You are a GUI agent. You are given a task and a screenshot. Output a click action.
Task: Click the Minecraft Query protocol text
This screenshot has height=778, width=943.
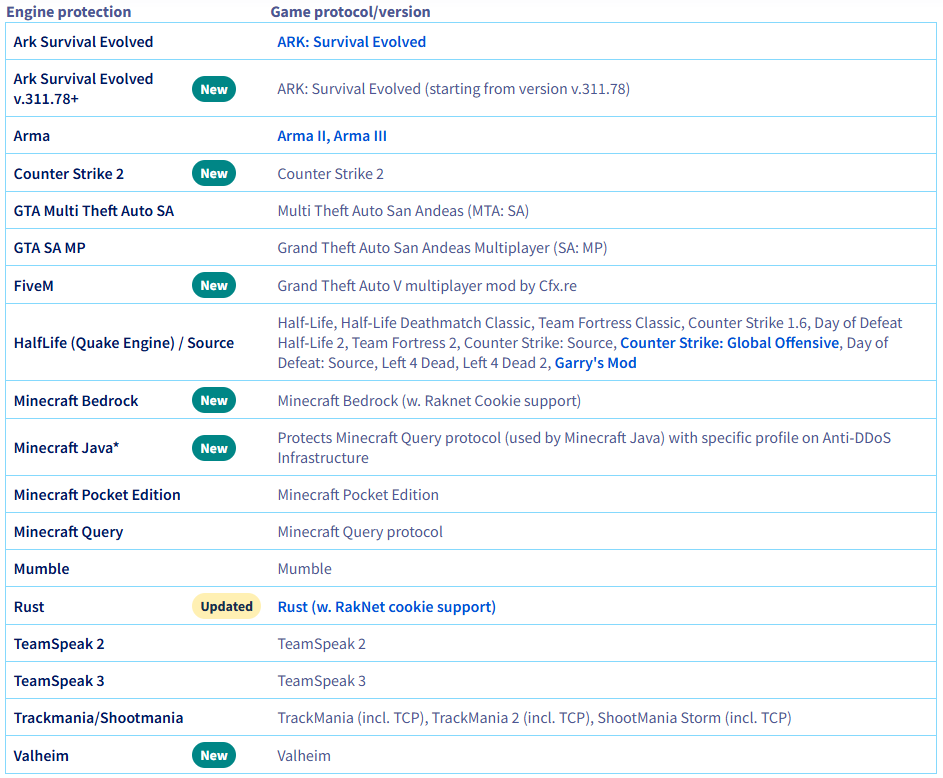[360, 532]
